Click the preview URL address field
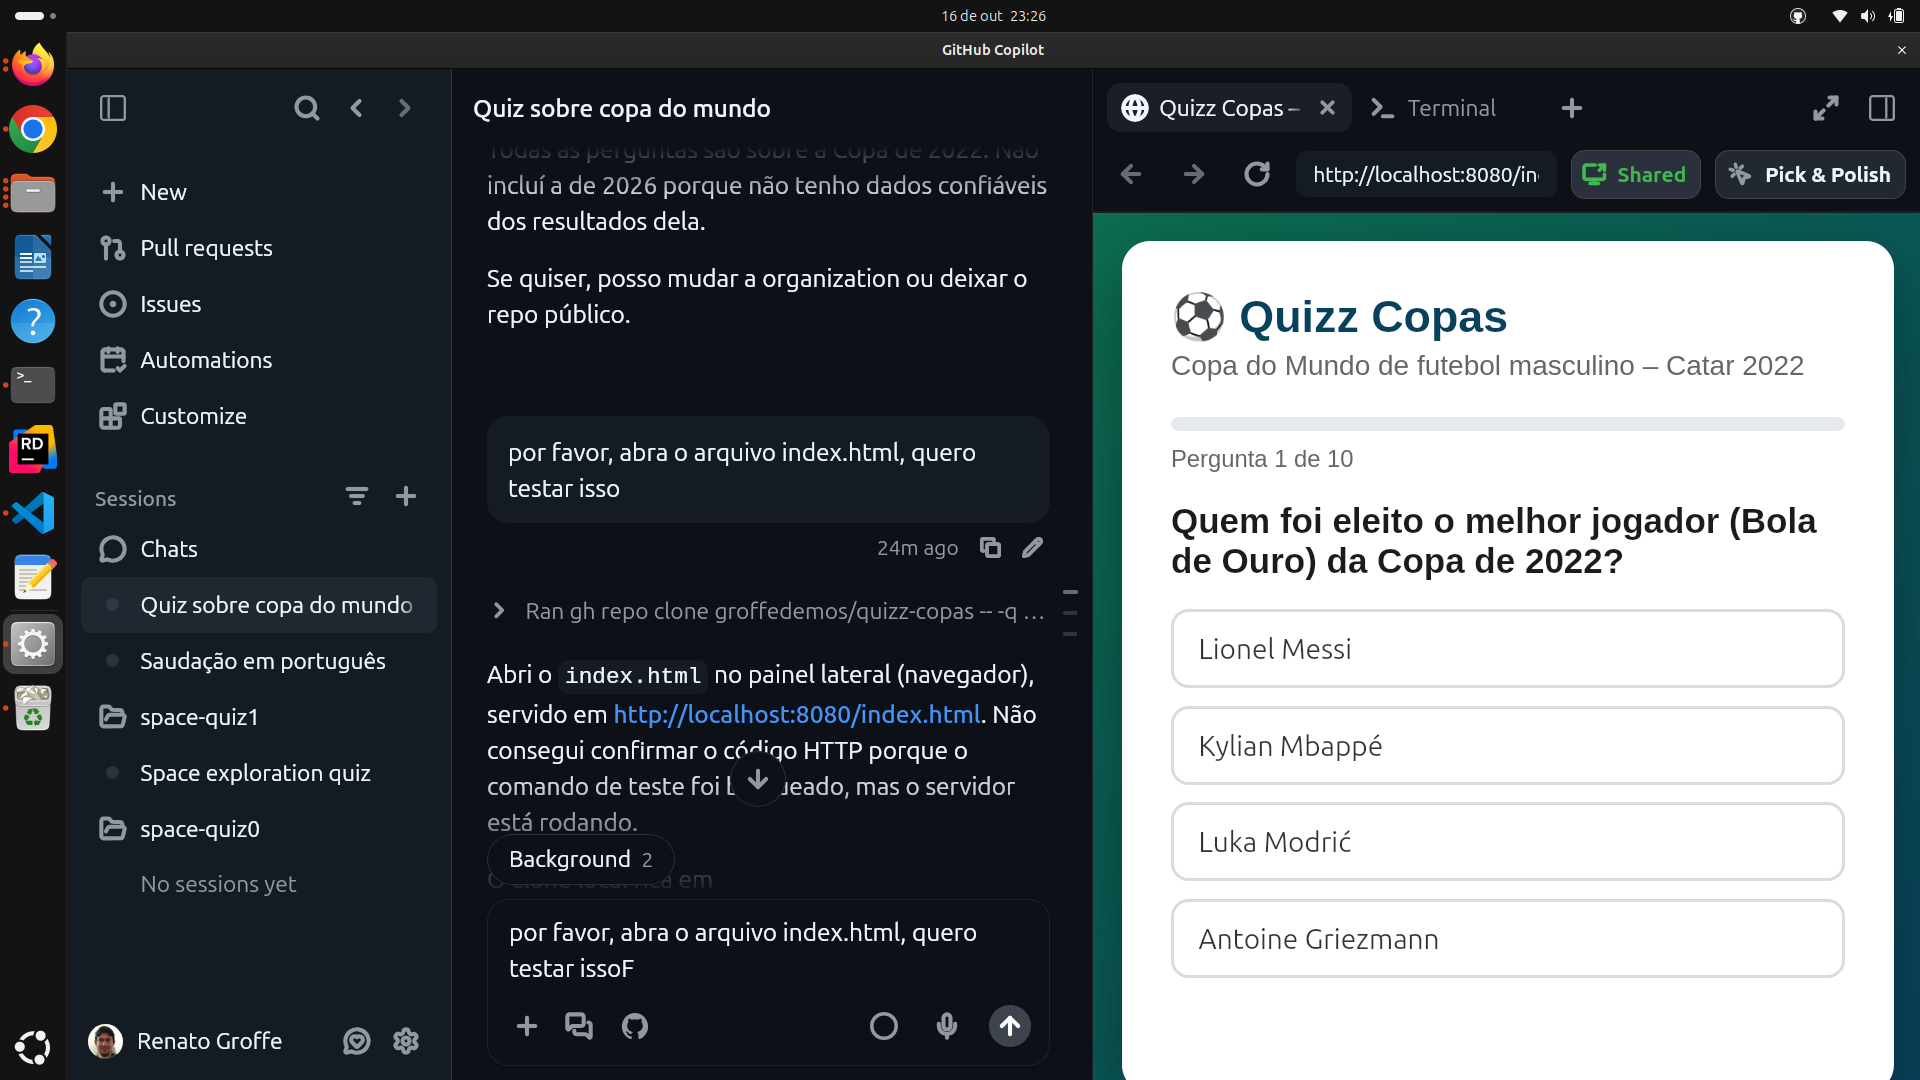1920x1080 pixels. (x=1426, y=175)
